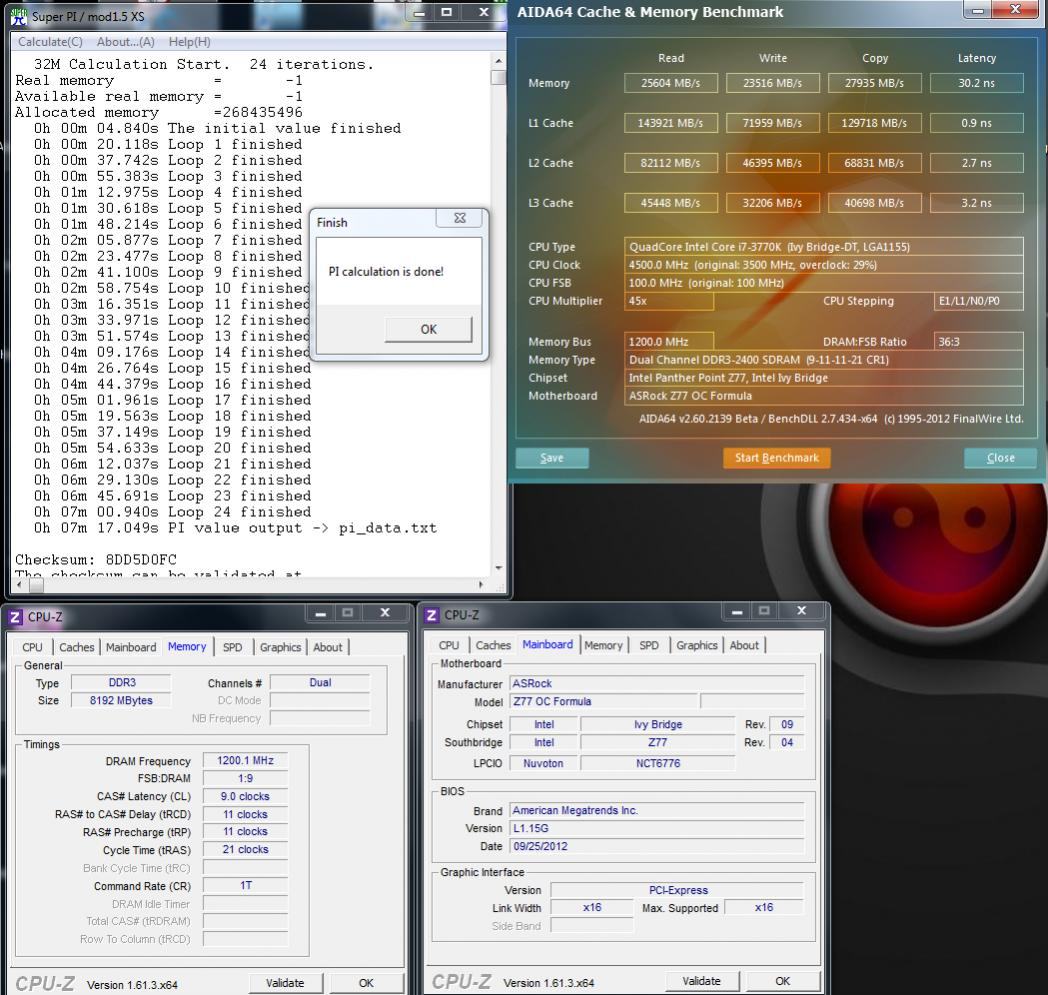Switch to SPD tab in CPU-Z Memory window

click(x=233, y=647)
